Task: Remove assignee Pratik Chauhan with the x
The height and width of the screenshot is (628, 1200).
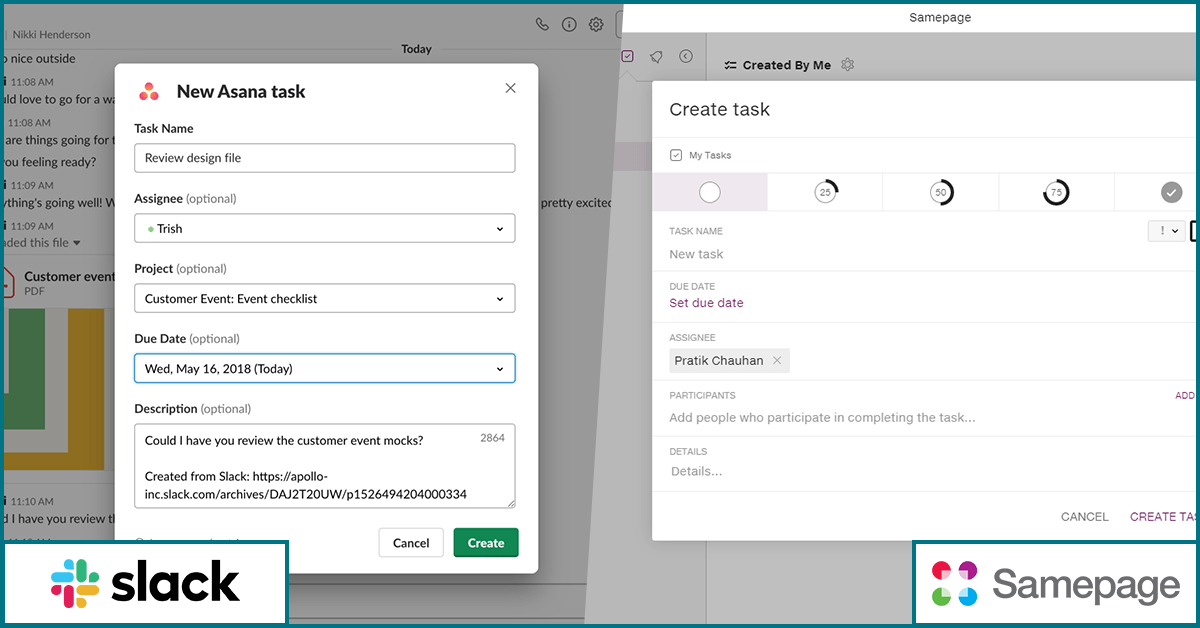Action: 777,361
